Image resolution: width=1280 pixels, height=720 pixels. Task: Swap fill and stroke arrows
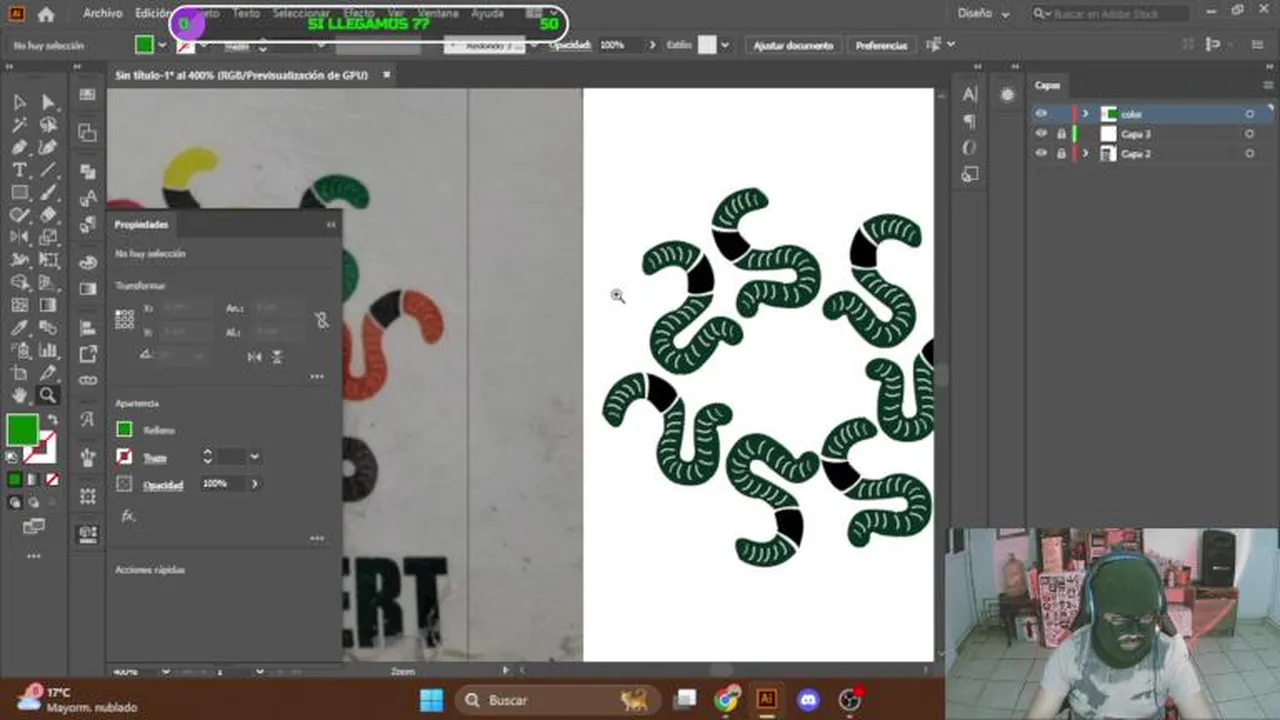click(51, 420)
